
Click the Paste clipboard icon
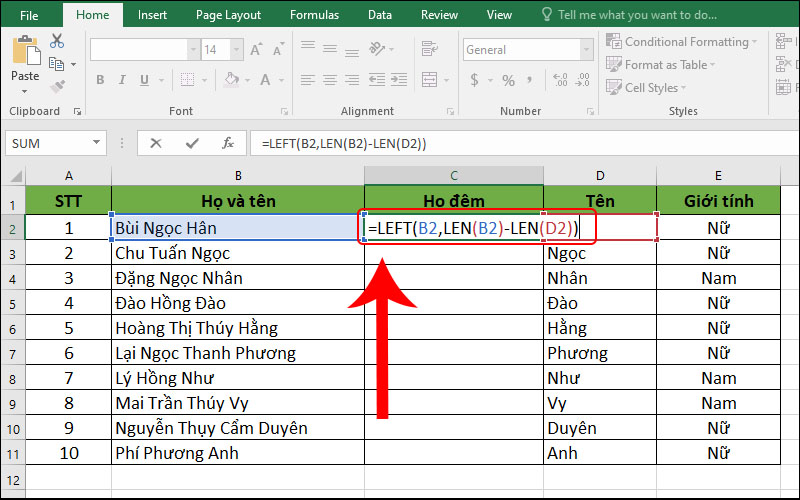(26, 51)
